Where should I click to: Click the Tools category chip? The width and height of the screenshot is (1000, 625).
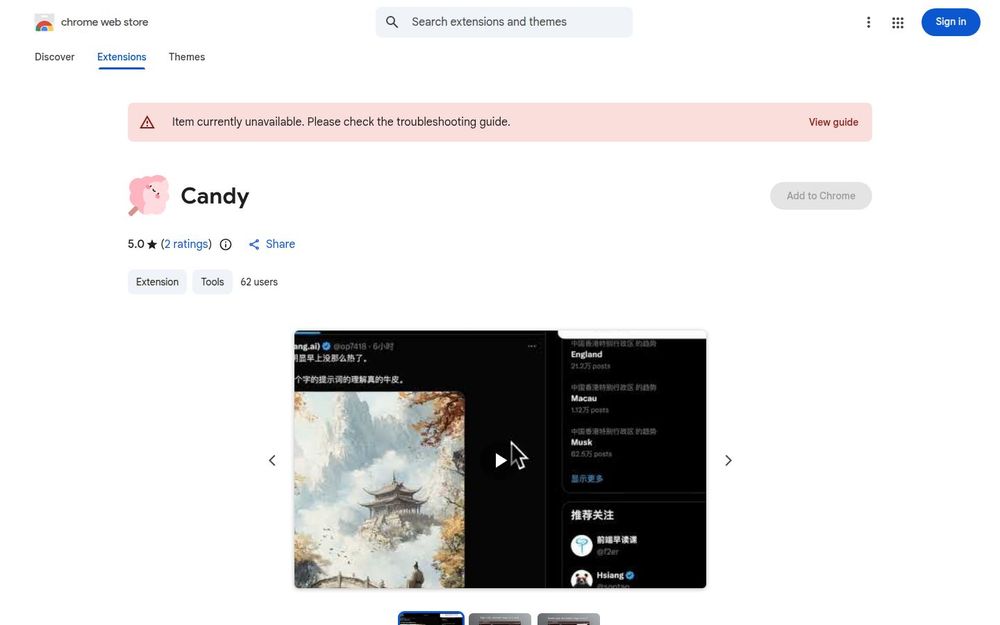[x=212, y=282]
